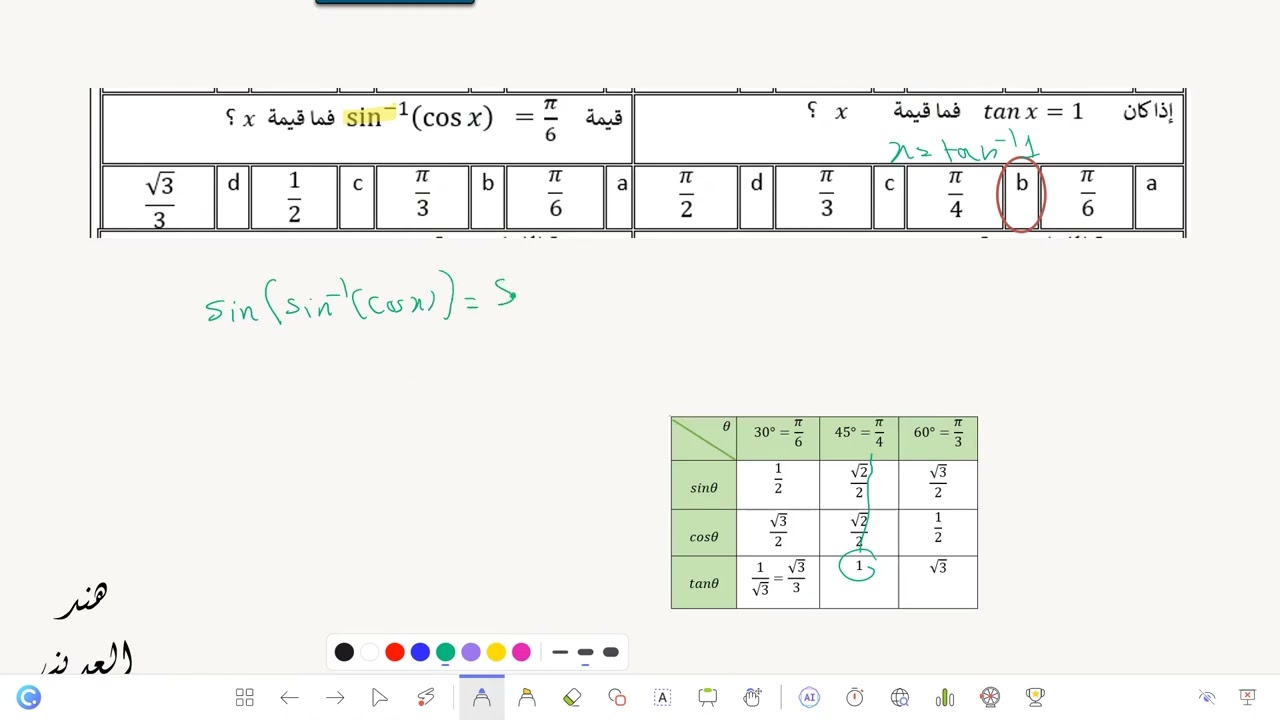Viewport: 1280px width, 720px height.
Task: Click answer letter 'd' in the sin⁻¹ question
Action: coord(233,184)
